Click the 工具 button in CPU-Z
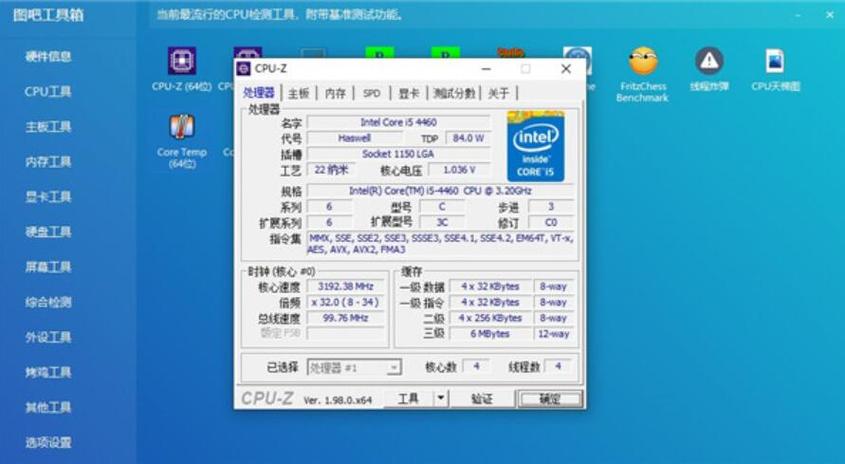This screenshot has width=845, height=464. click(x=408, y=399)
